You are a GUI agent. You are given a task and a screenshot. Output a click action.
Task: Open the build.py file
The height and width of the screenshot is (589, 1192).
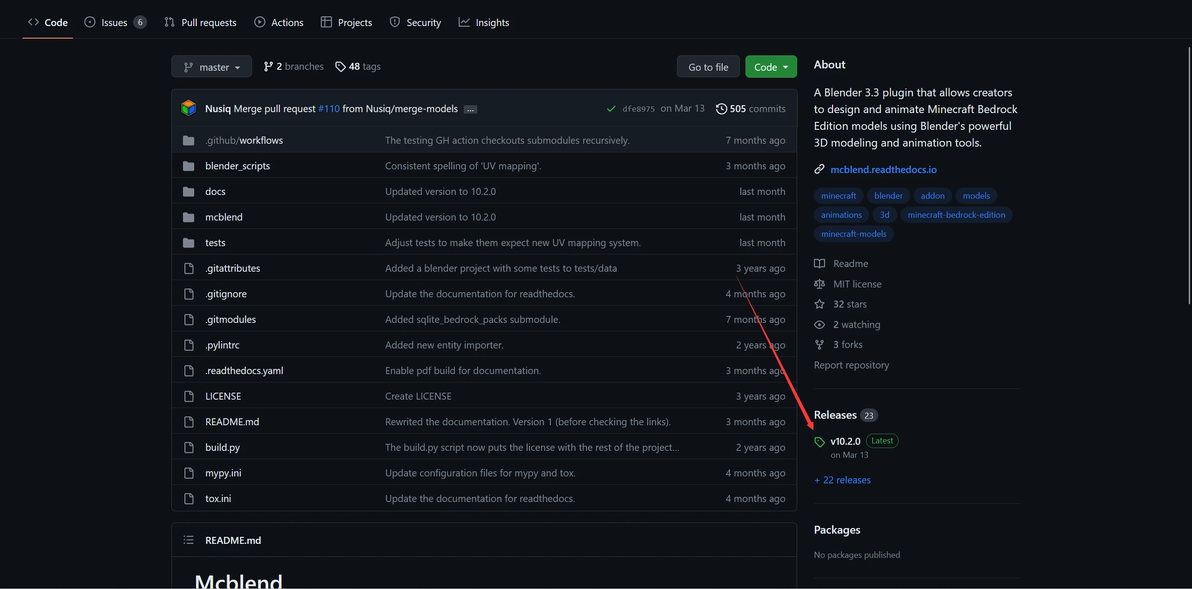click(222, 447)
